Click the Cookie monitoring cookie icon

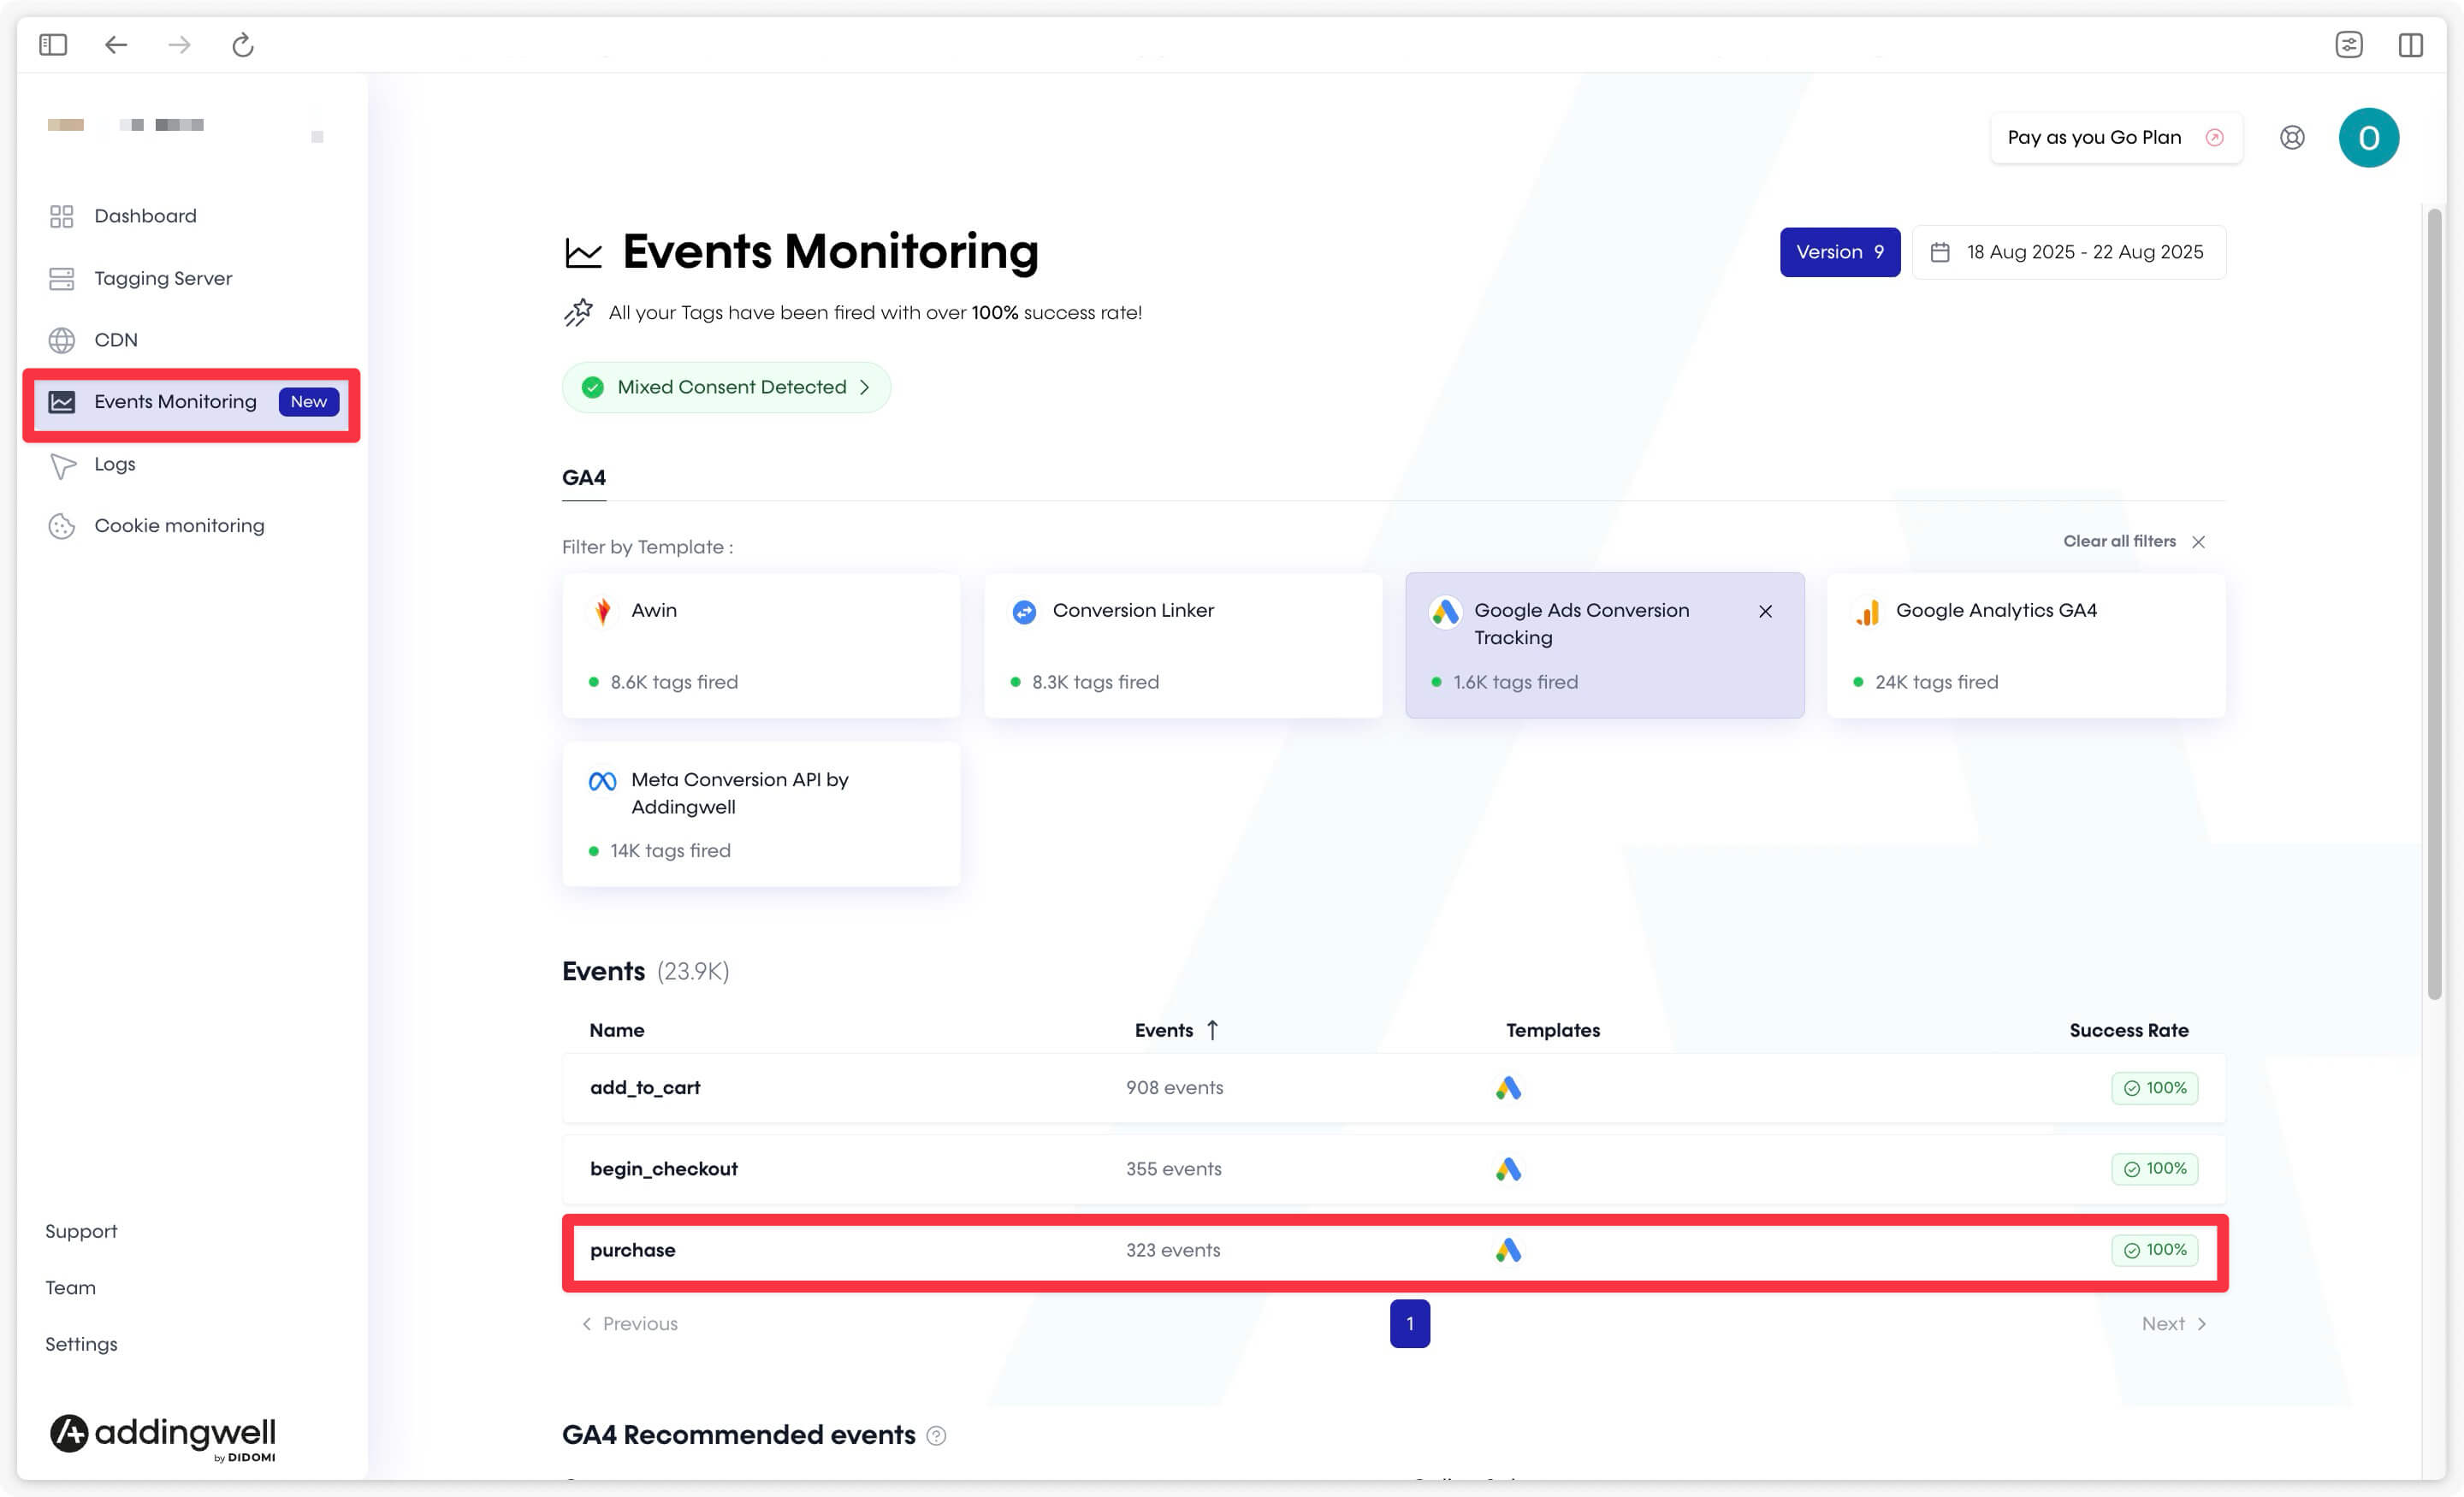pyautogui.click(x=62, y=526)
